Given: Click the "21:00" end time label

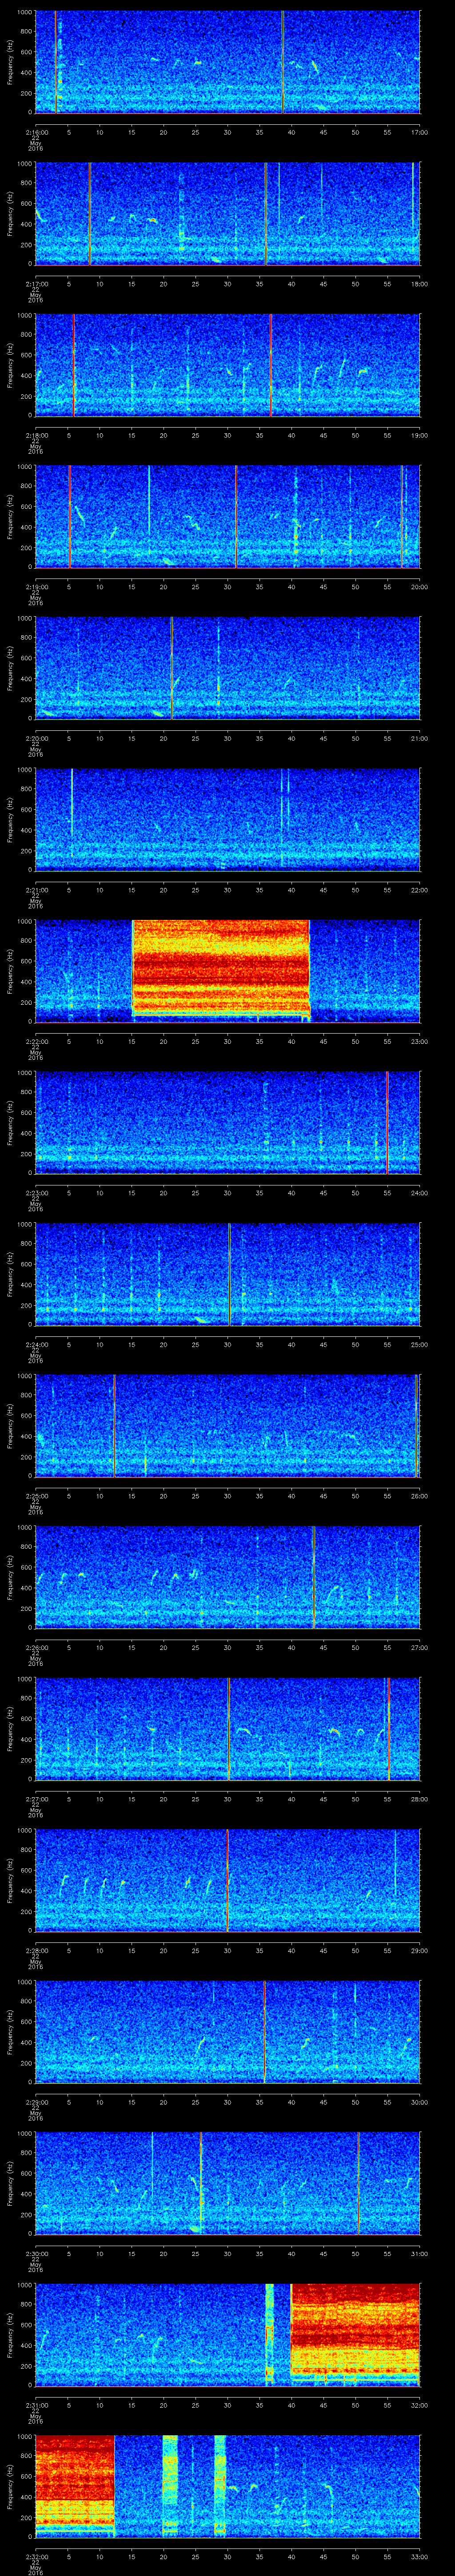Looking at the screenshot, I should 419,738.
